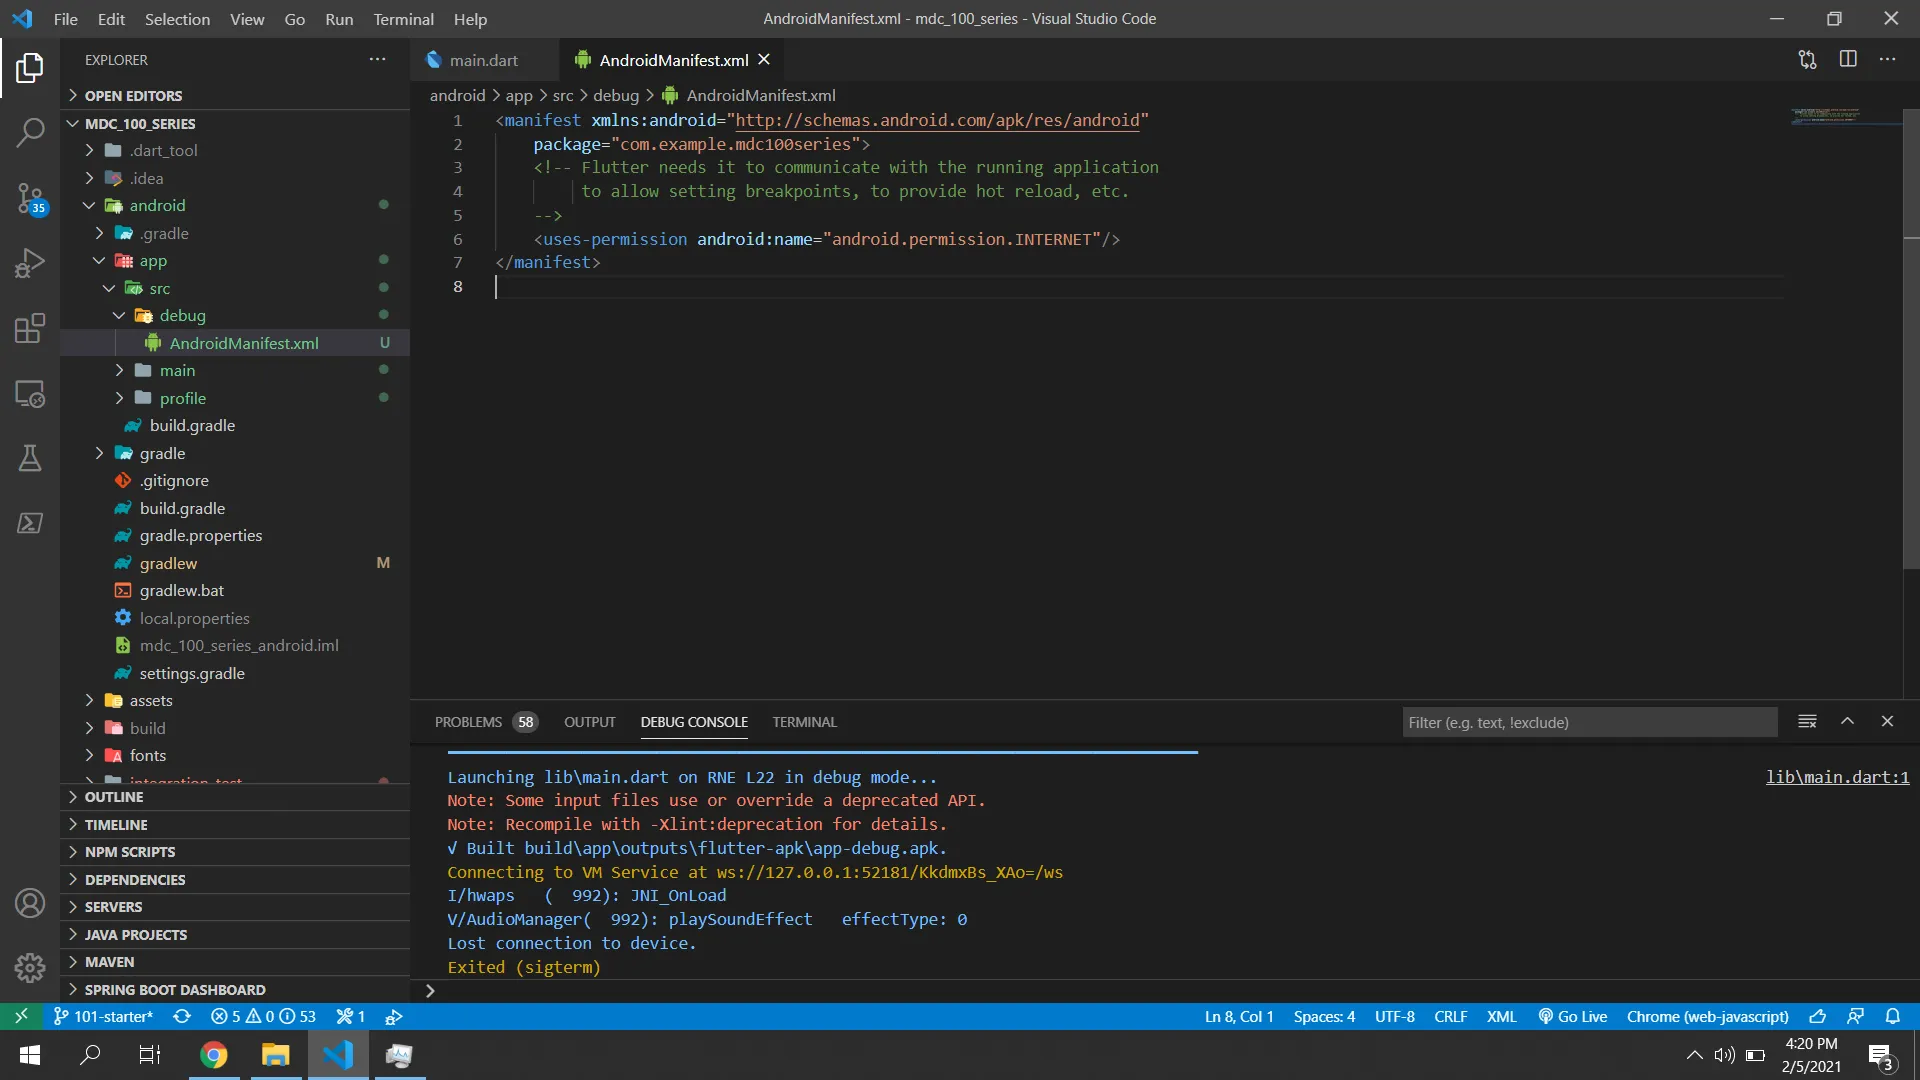Click the debug console filter field
The image size is (1920, 1080).
[1588, 722]
